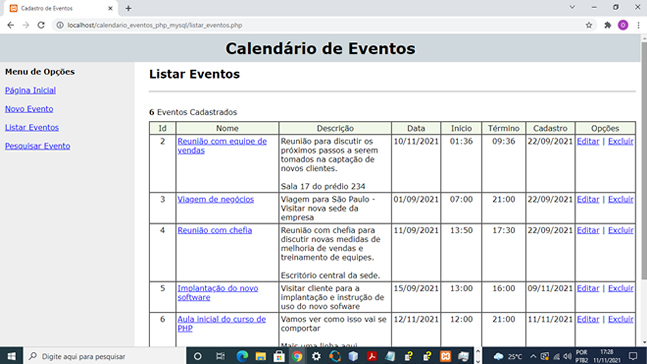Click the Descrição column header
The image size is (647, 364).
pos(335,128)
